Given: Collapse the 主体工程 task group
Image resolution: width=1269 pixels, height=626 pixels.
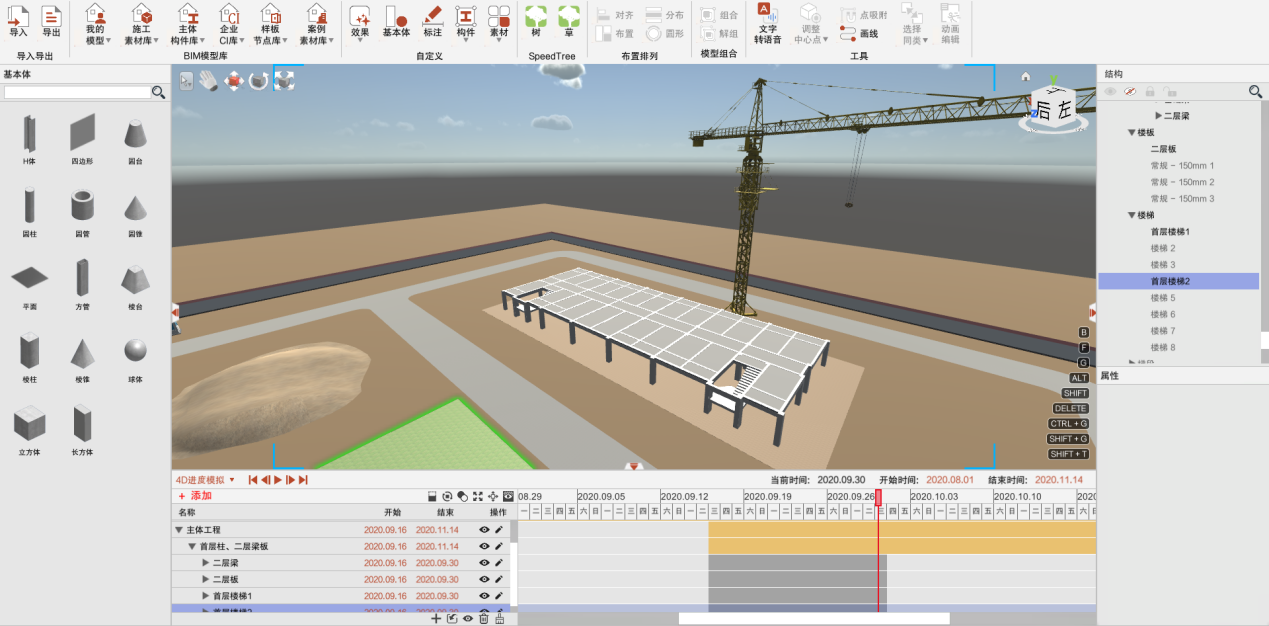Looking at the screenshot, I should pos(178,531).
